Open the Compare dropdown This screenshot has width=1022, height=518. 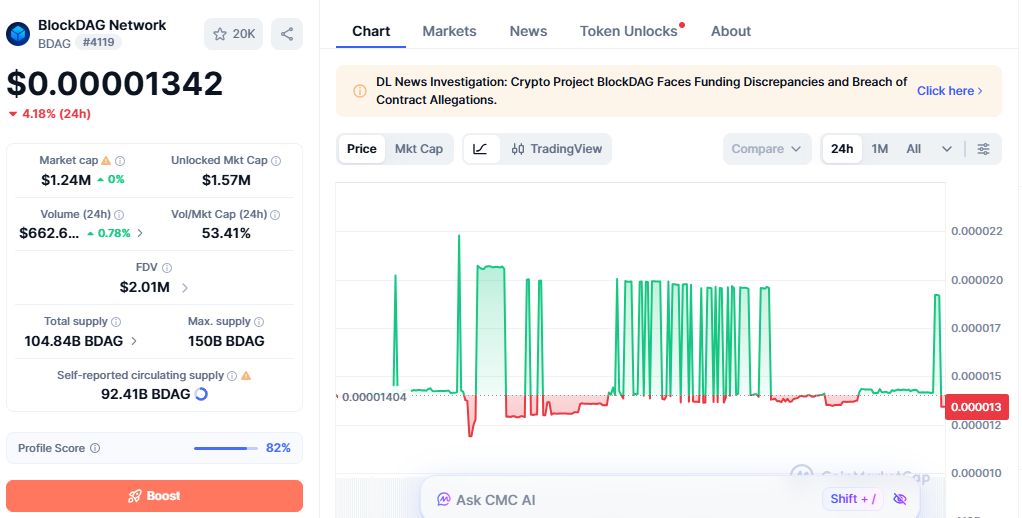[766, 149]
